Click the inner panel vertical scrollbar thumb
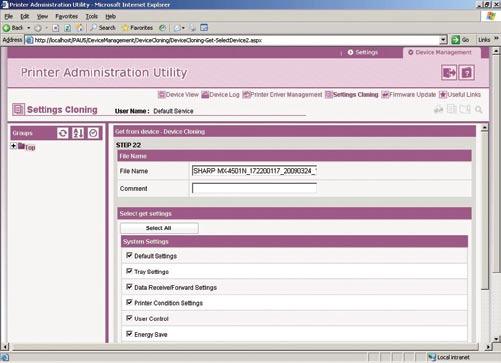The width and height of the screenshot is (501, 363). click(x=485, y=211)
